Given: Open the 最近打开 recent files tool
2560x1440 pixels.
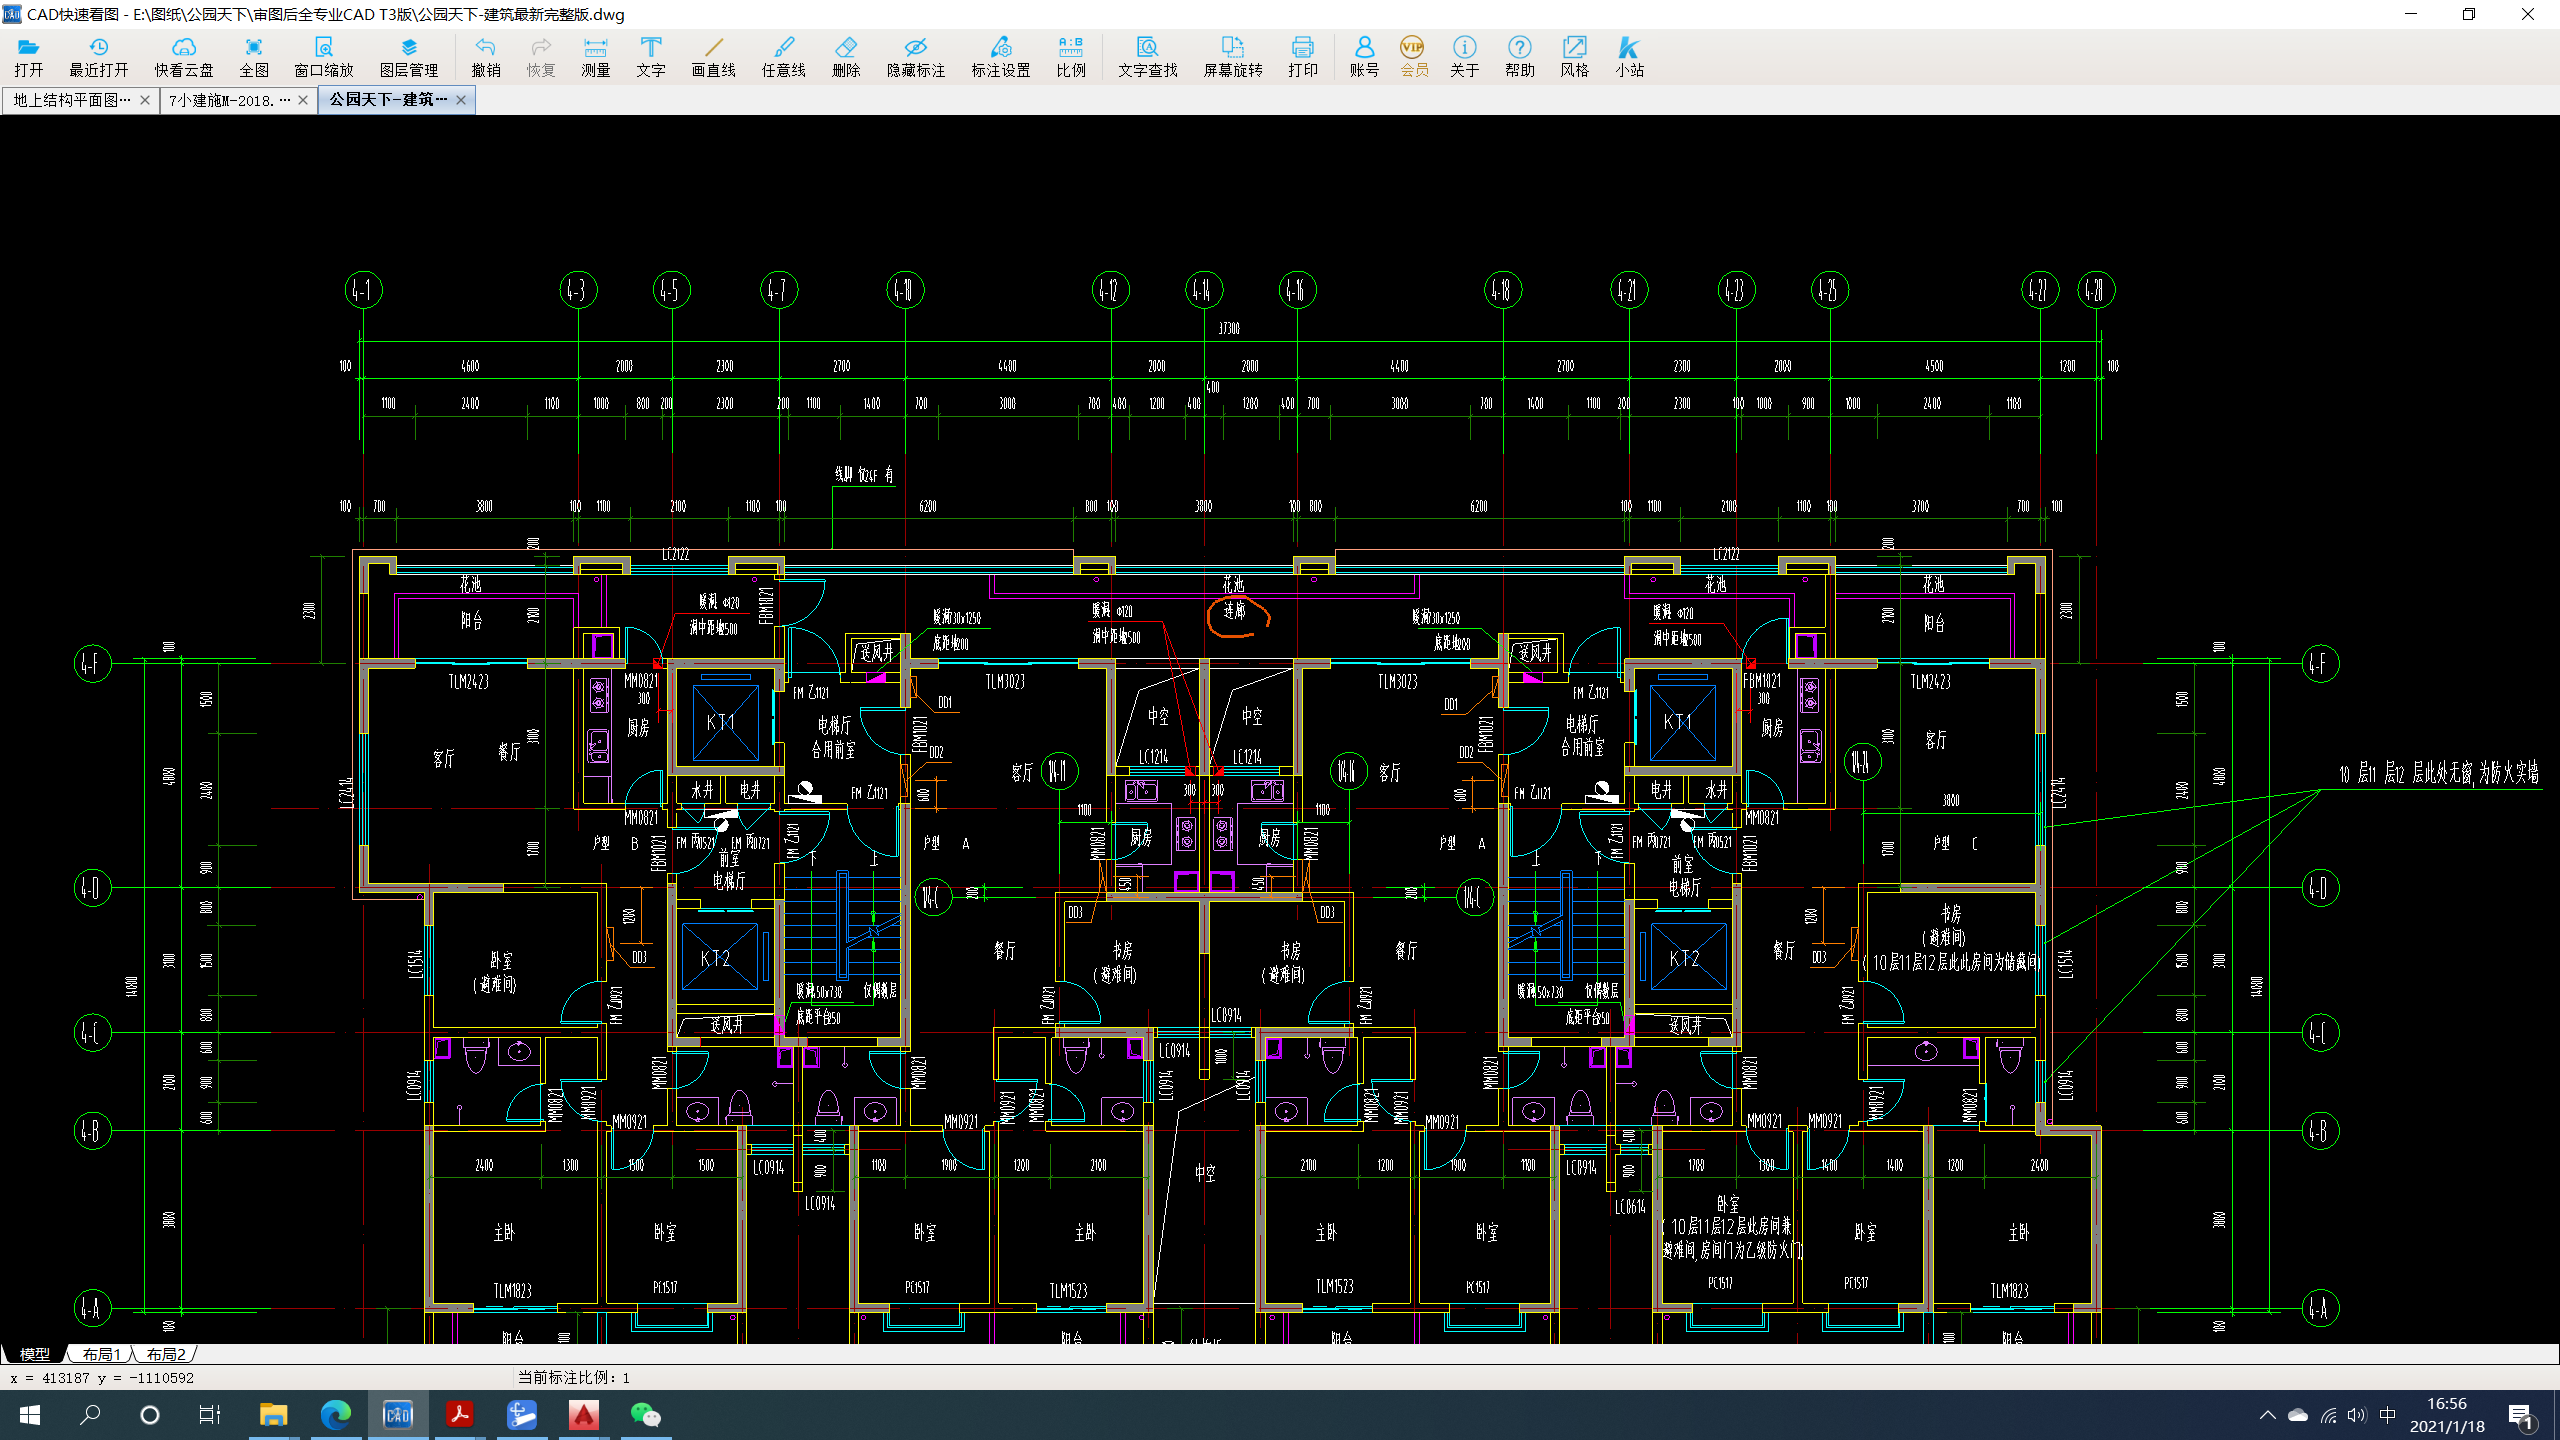Looking at the screenshot, I should [99, 57].
